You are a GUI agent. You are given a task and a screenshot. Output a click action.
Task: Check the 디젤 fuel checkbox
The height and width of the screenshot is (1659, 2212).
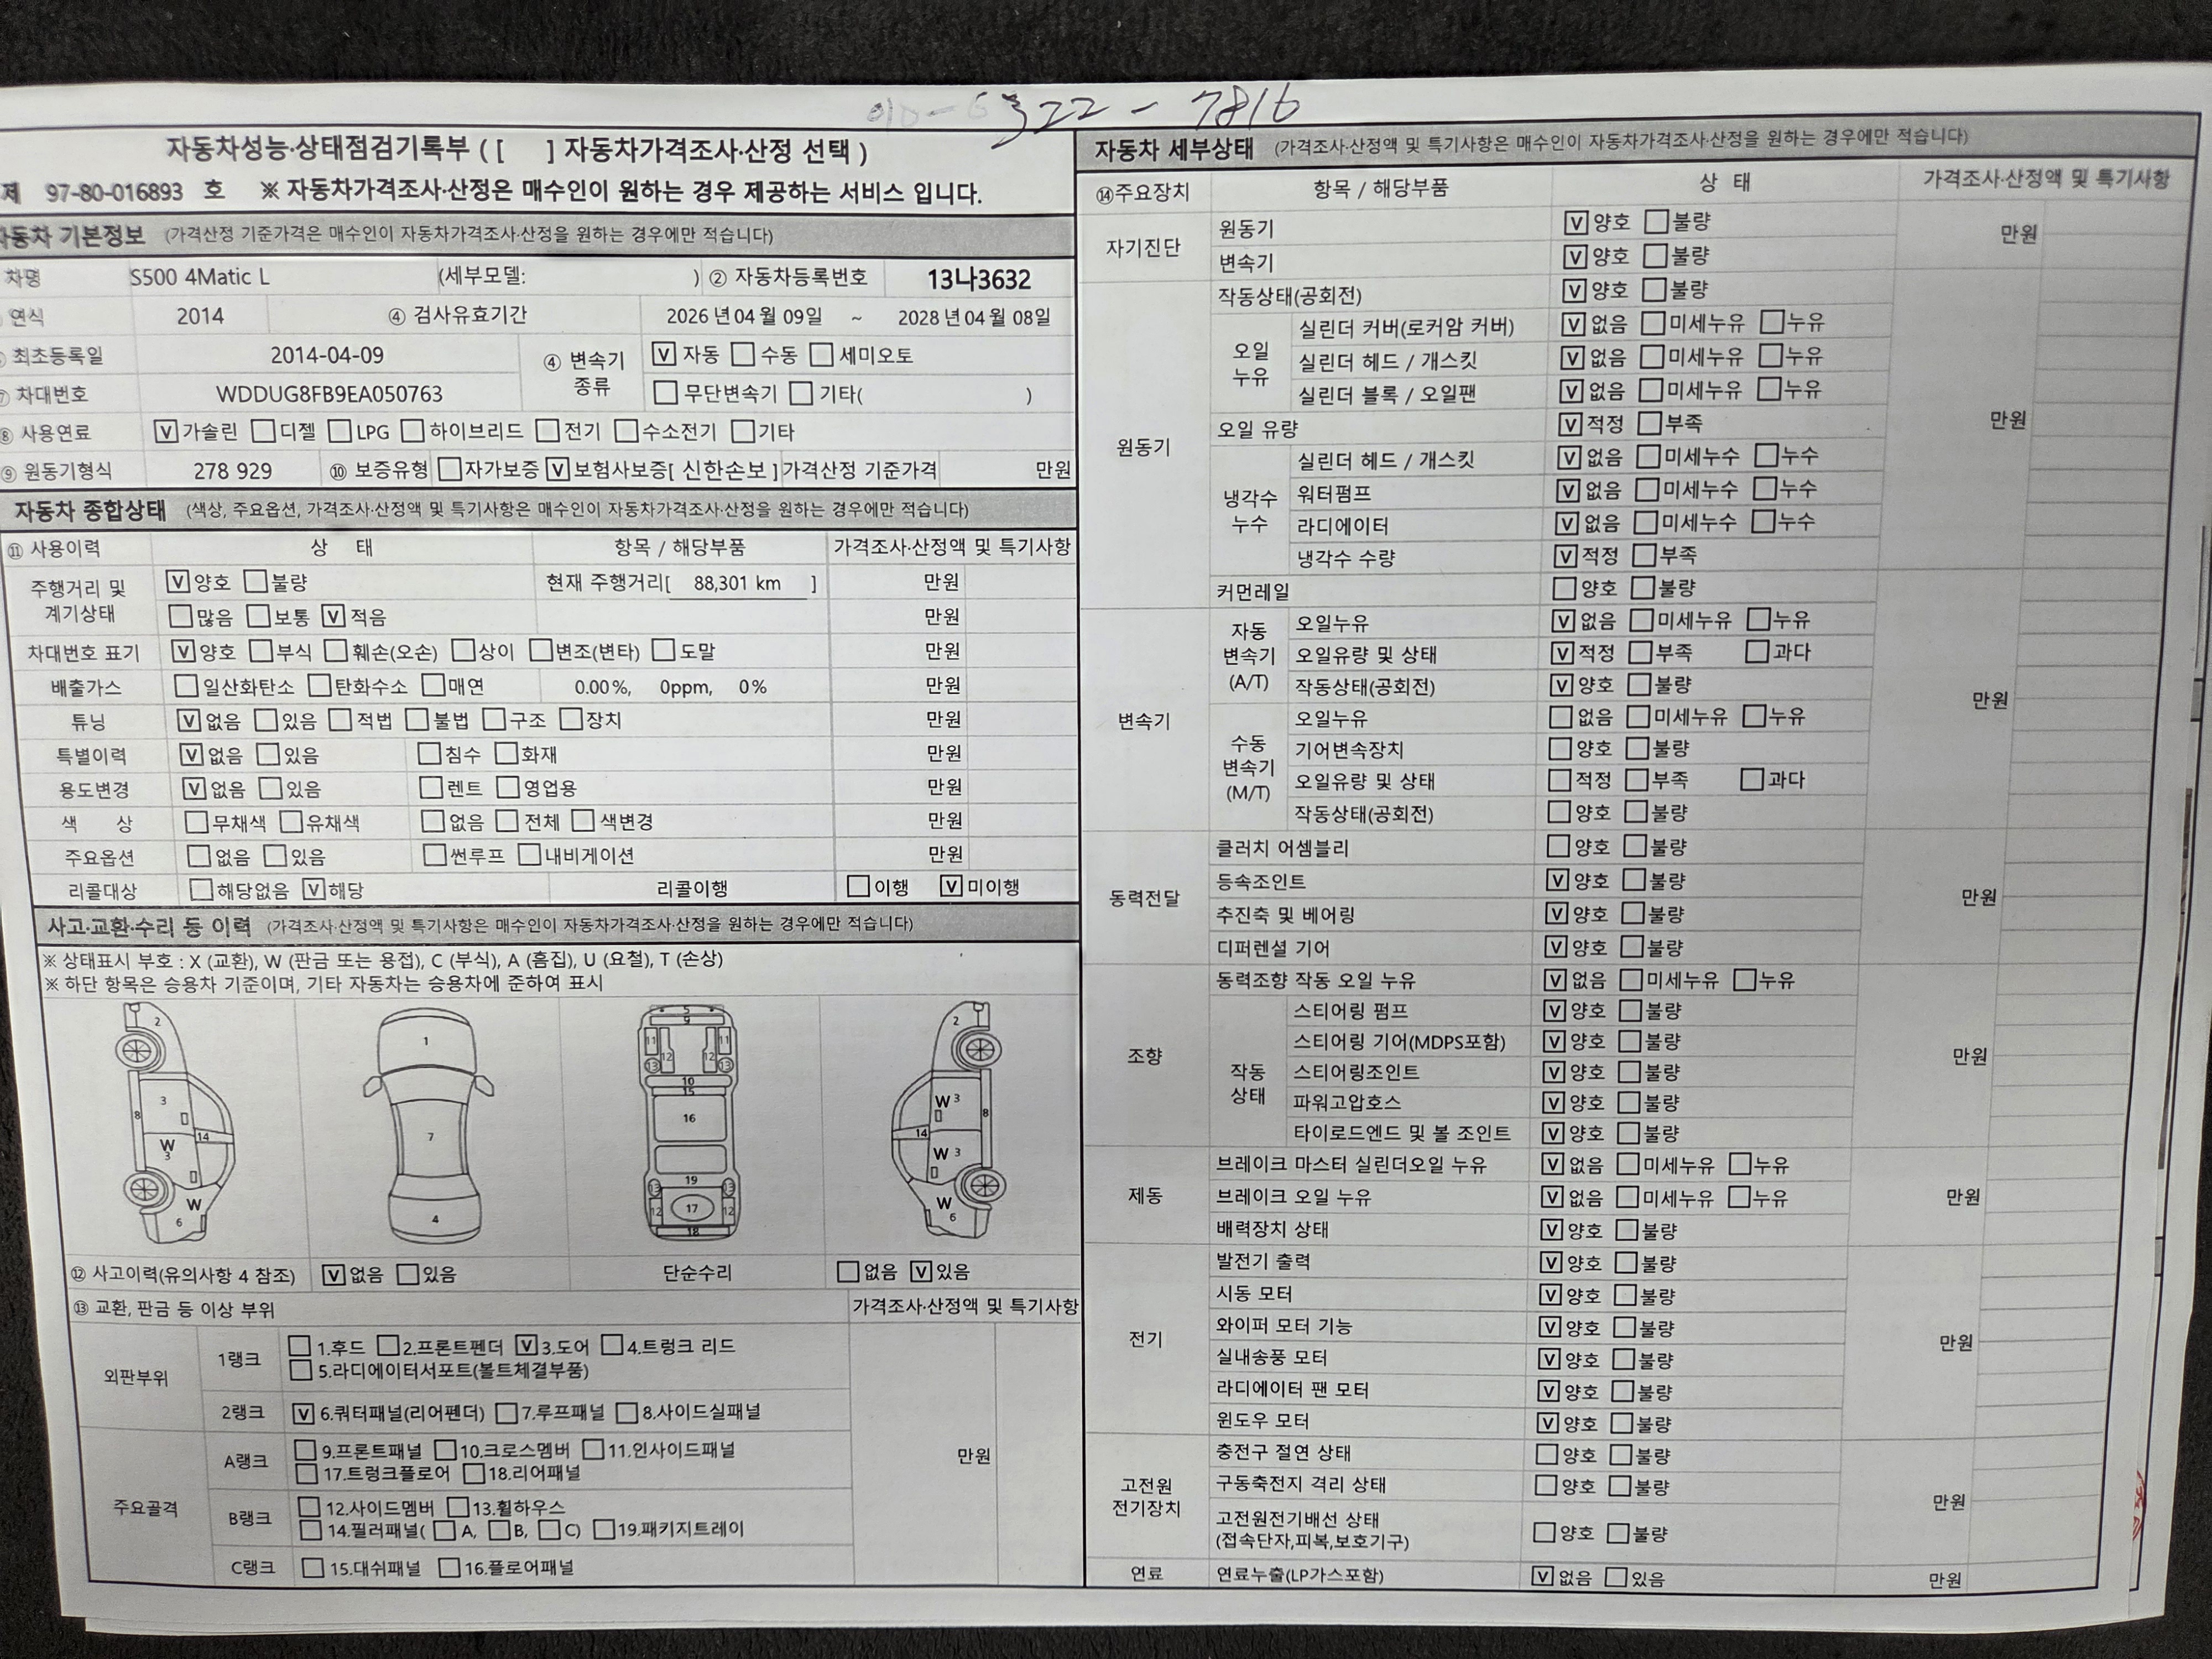(x=263, y=431)
